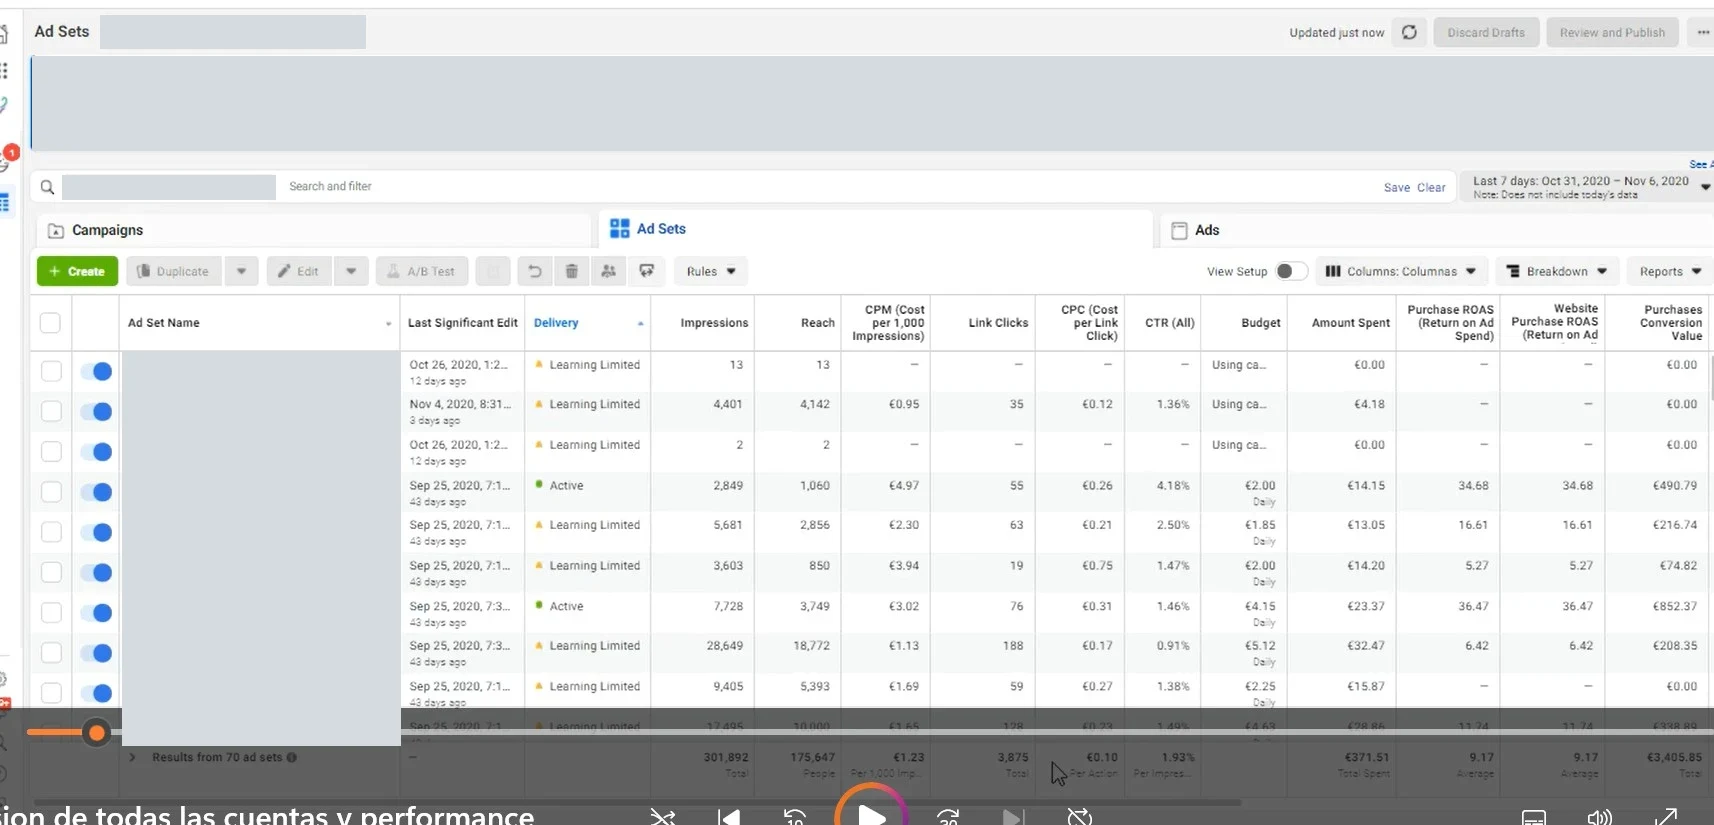Screen dimensions: 1714x825
Task: Click the Save filter link
Action: point(1396,188)
